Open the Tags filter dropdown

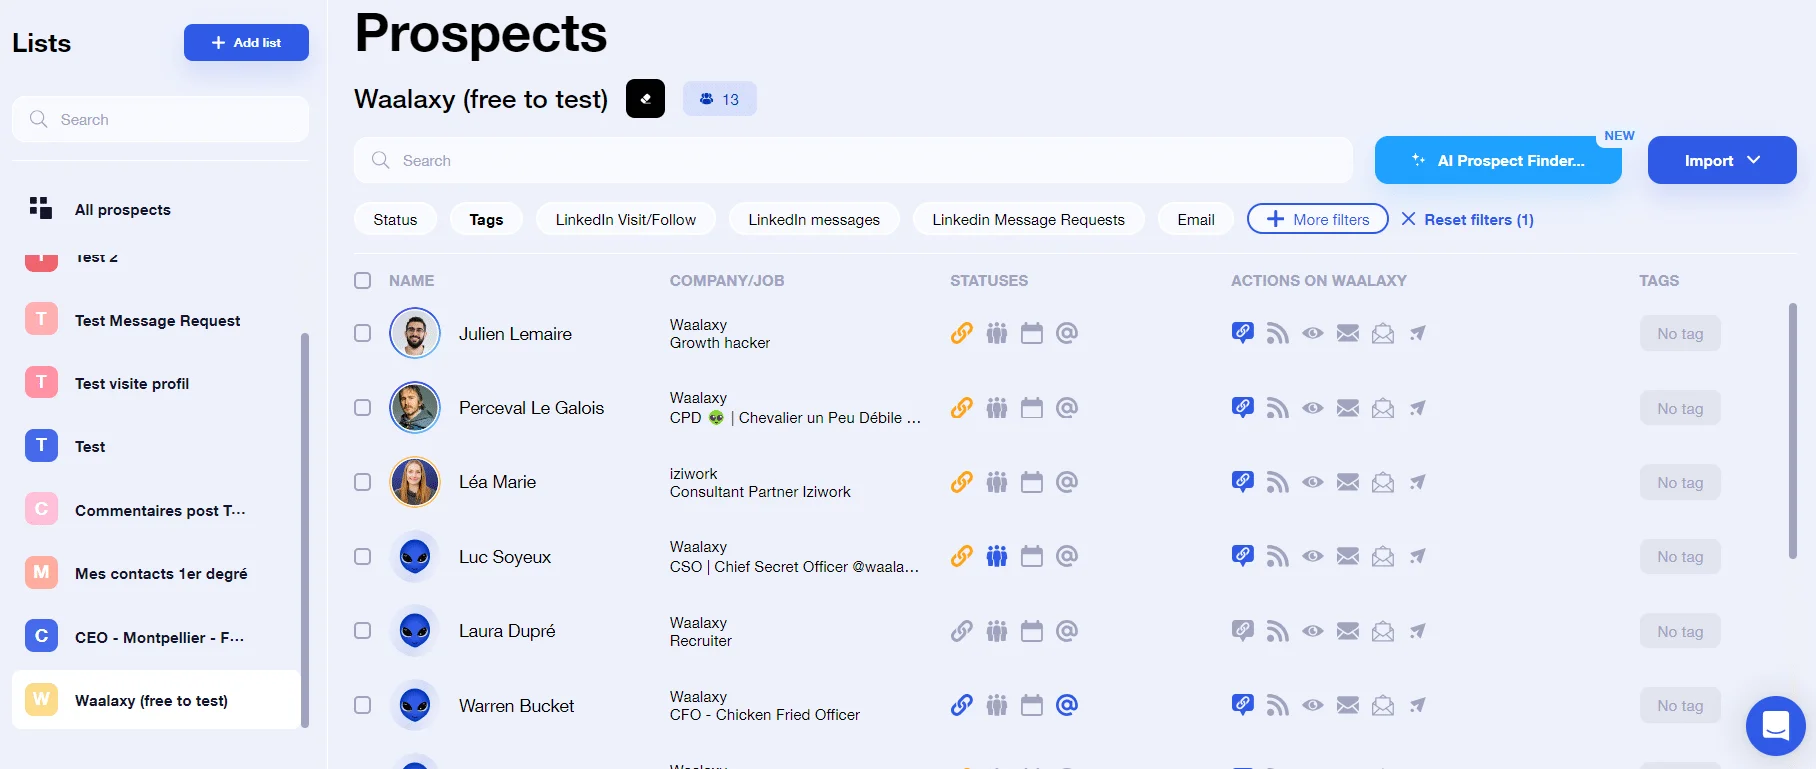coord(486,219)
